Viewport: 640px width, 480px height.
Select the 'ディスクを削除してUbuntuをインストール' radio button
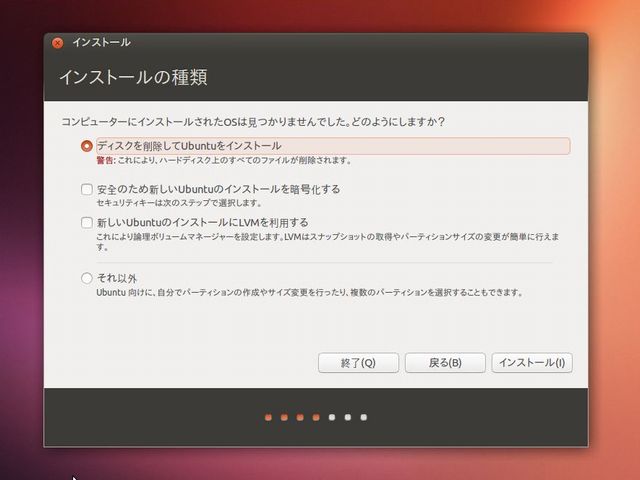point(87,146)
